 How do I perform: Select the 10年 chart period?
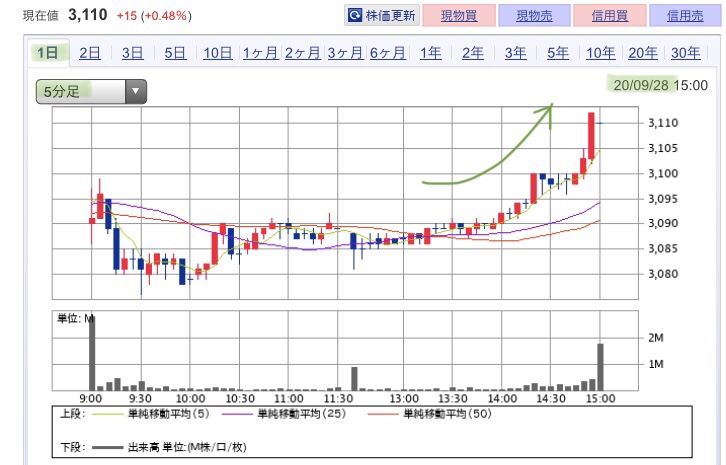(601, 53)
